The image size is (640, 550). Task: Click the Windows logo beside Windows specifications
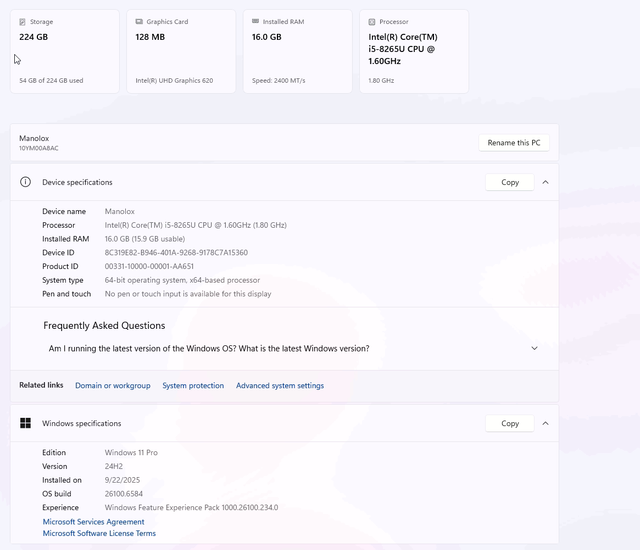point(26,423)
